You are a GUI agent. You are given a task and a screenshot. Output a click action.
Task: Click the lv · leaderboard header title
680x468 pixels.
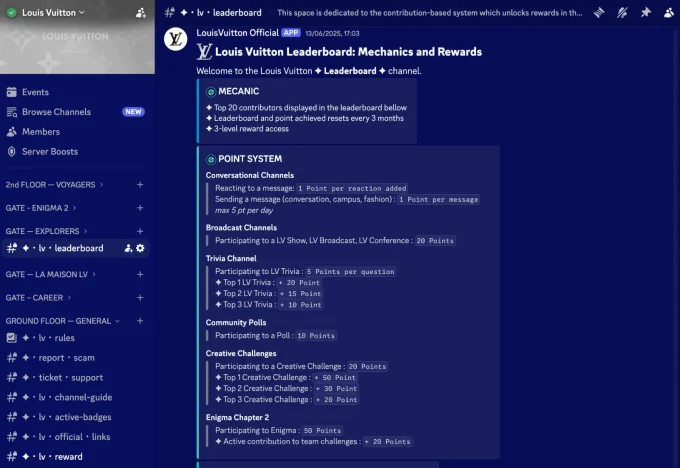(221, 13)
